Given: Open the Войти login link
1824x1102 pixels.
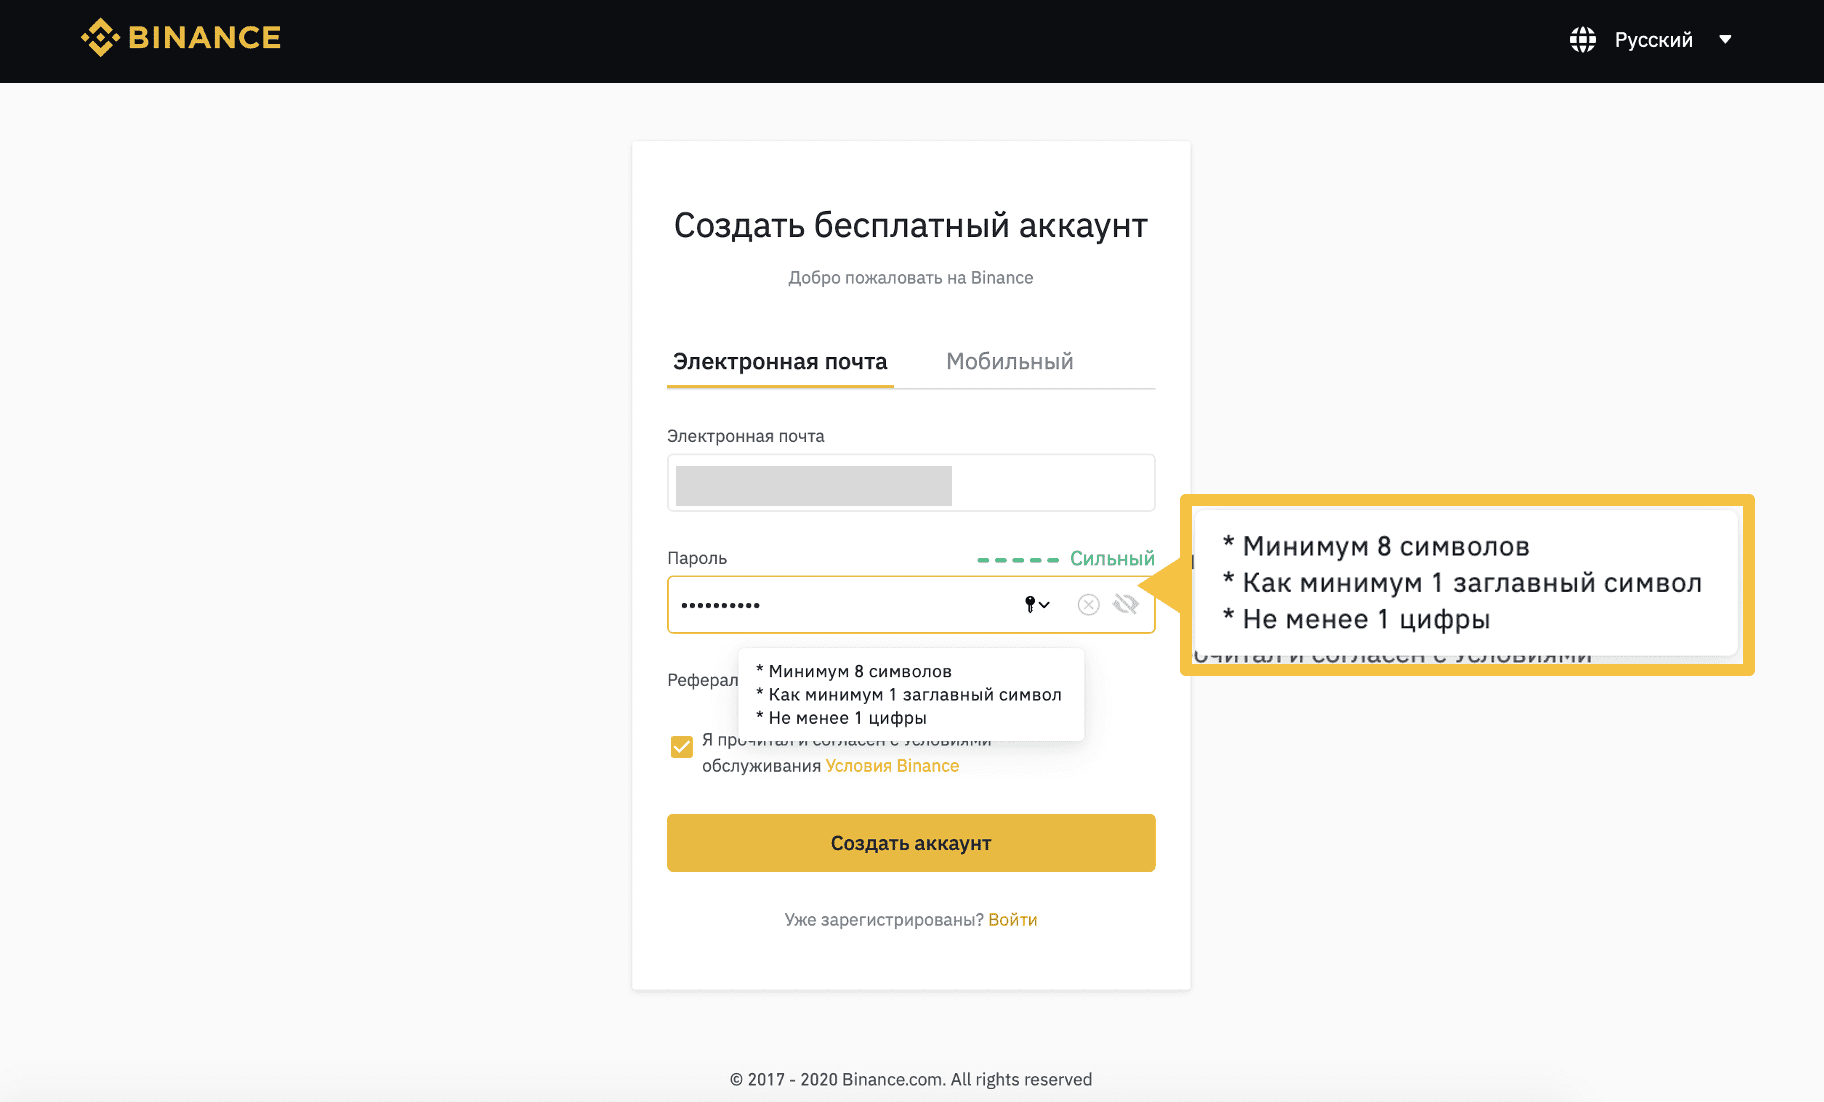Looking at the screenshot, I should (1013, 920).
